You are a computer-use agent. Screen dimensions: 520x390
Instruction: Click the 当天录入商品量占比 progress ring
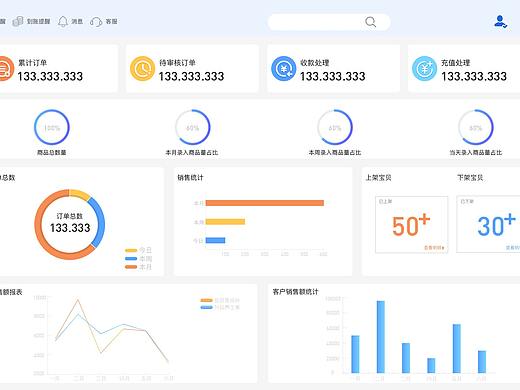[x=476, y=127]
